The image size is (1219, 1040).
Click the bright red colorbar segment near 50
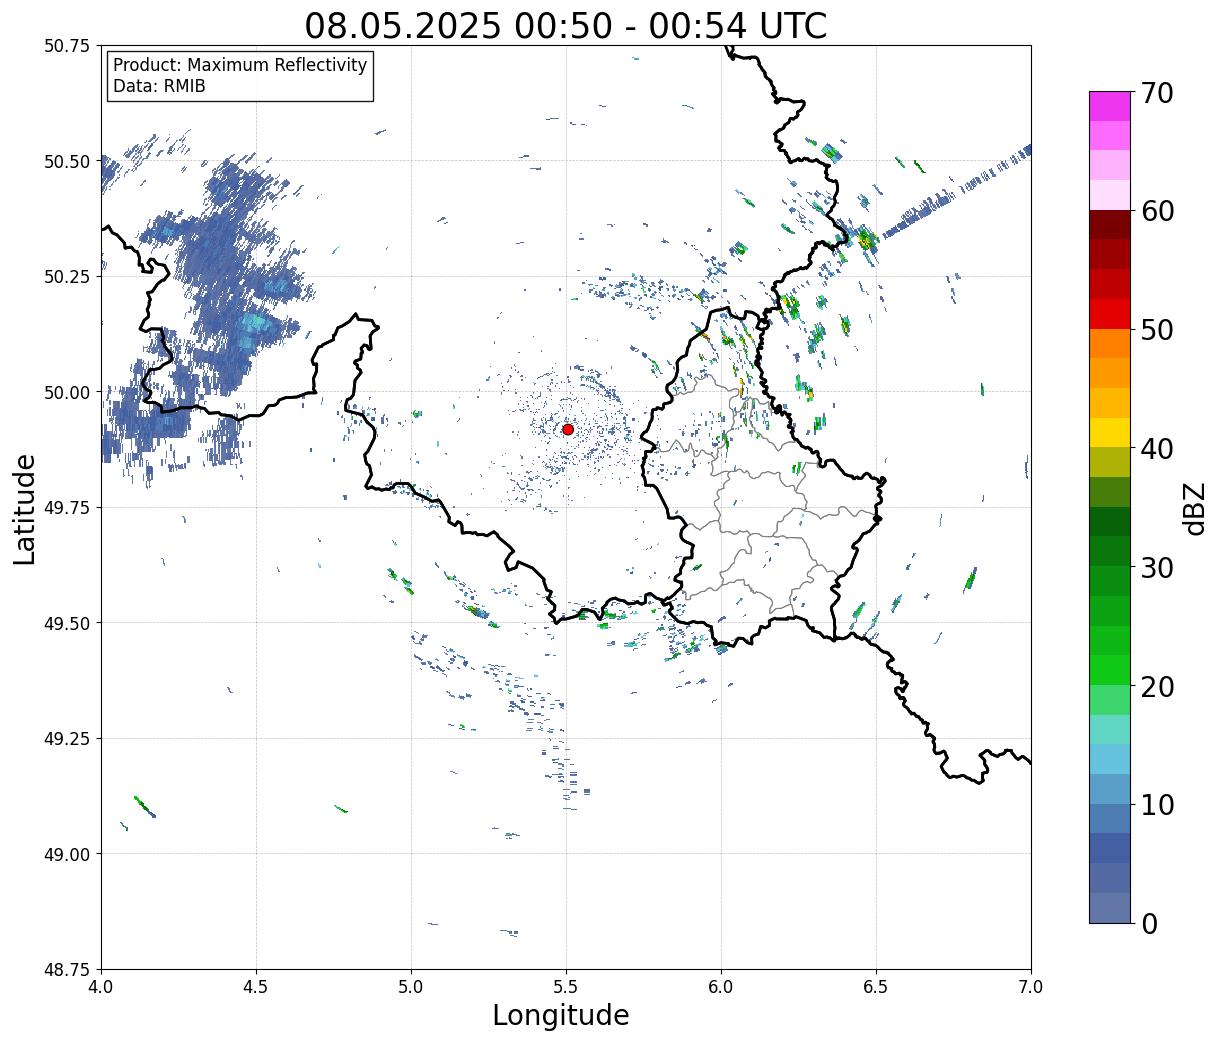(1110, 314)
